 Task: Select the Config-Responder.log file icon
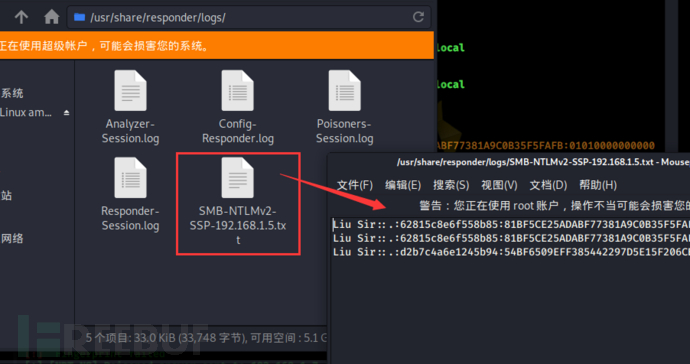pyautogui.click(x=238, y=90)
